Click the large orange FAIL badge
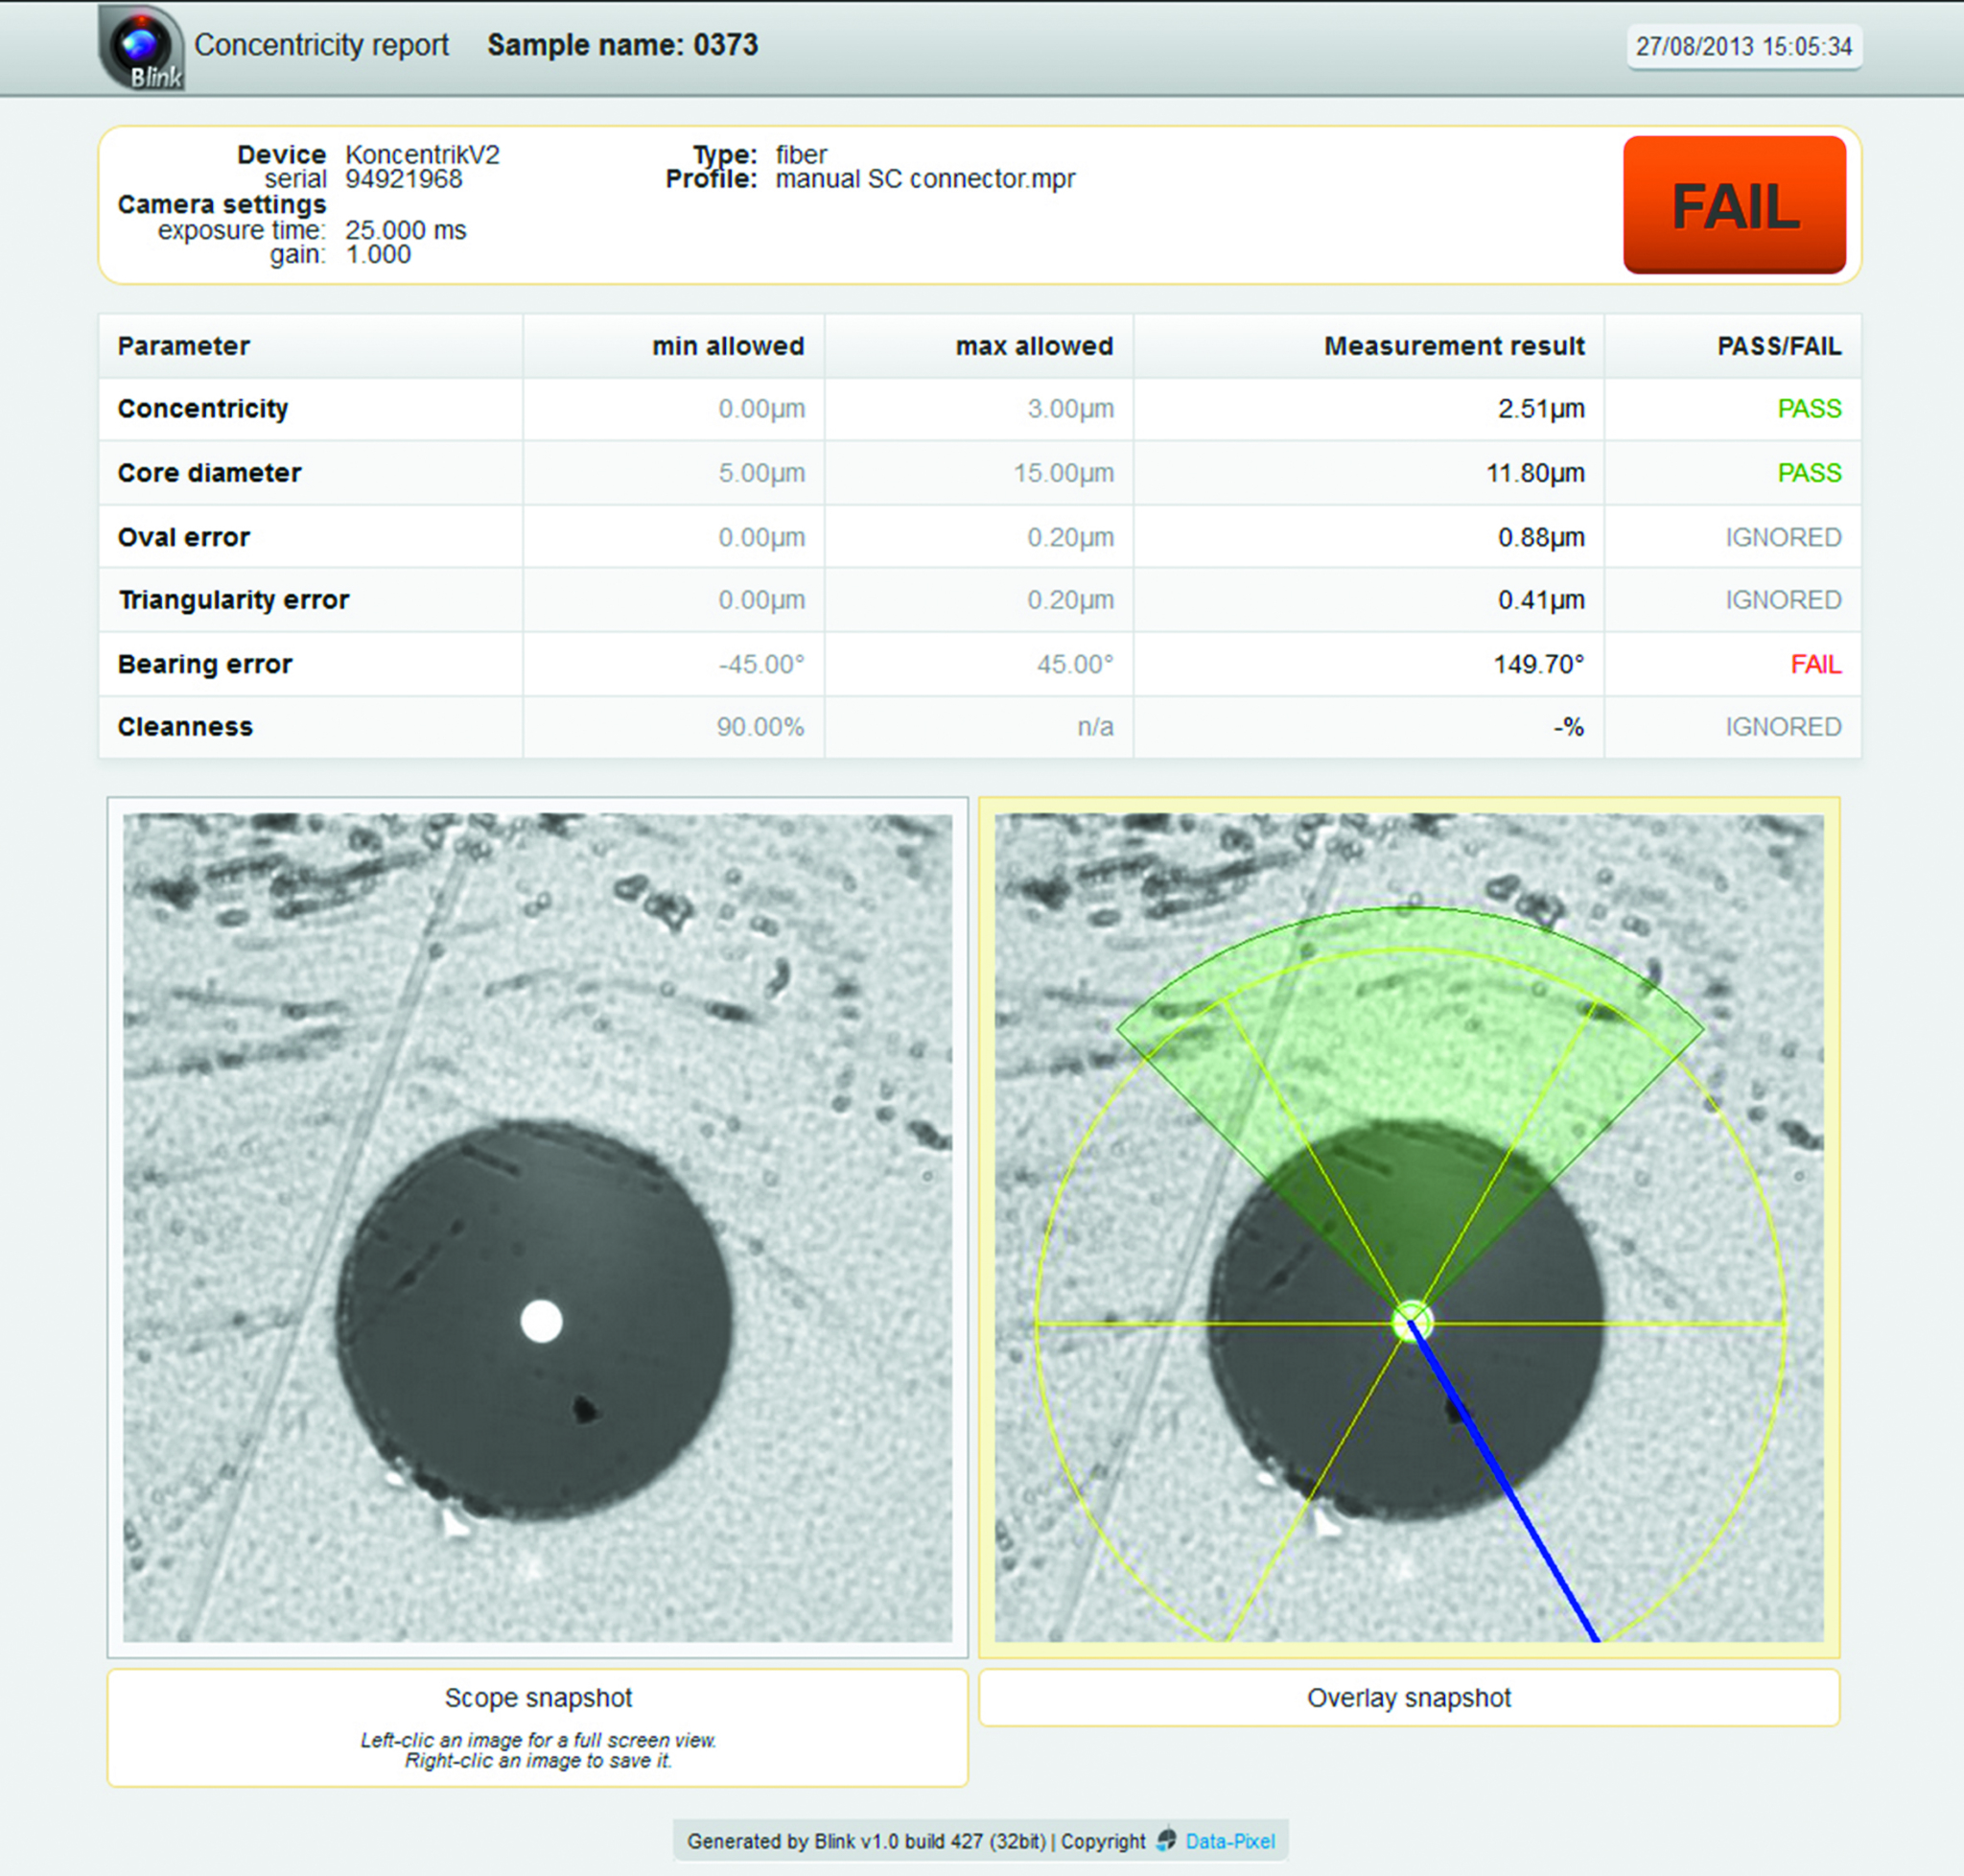 [1734, 205]
